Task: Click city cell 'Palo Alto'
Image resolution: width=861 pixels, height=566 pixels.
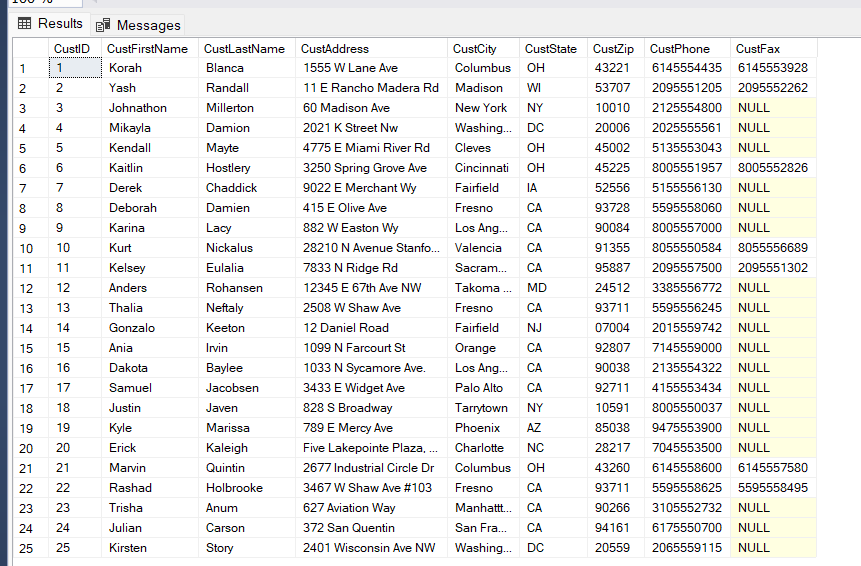Action: click(x=483, y=388)
